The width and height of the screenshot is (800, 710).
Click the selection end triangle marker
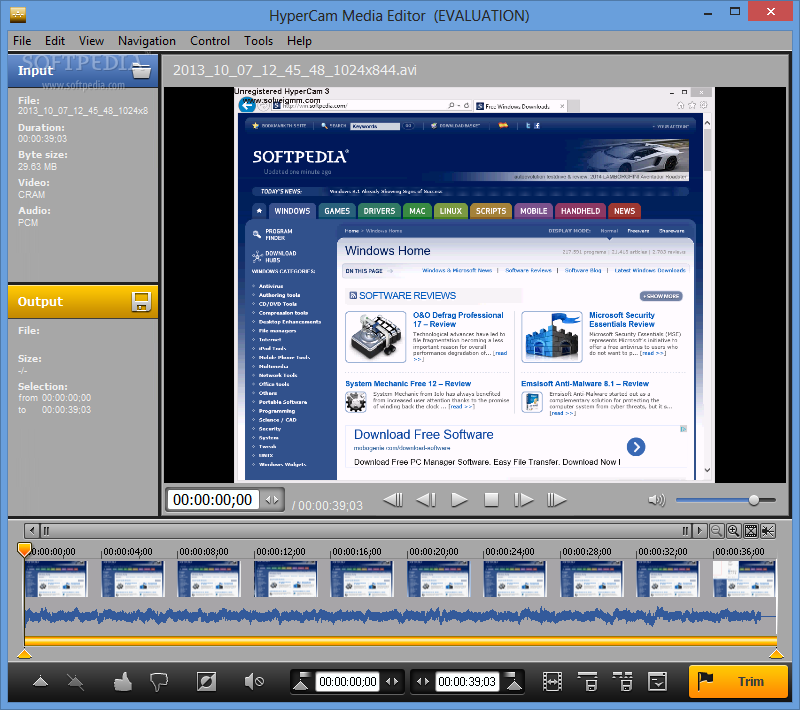pyautogui.click(x=776, y=654)
